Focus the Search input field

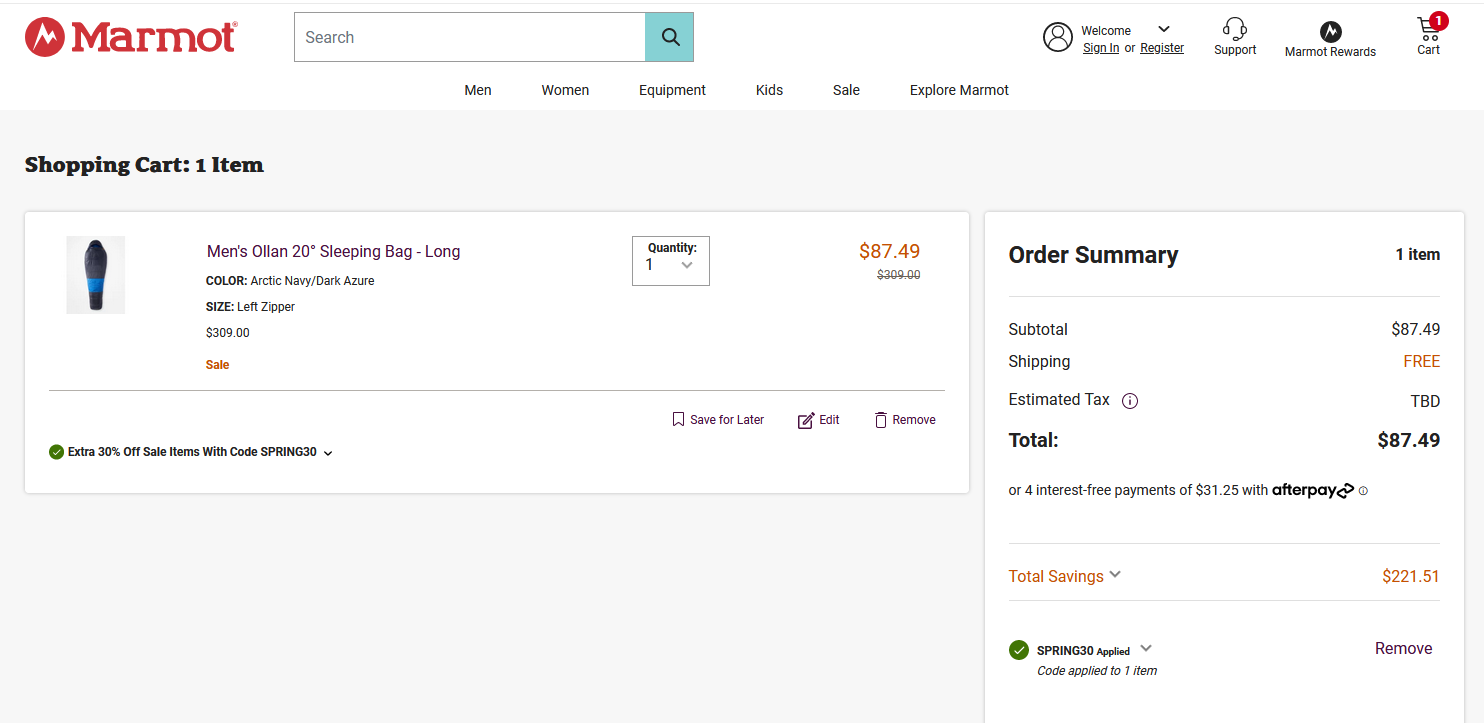pos(470,37)
